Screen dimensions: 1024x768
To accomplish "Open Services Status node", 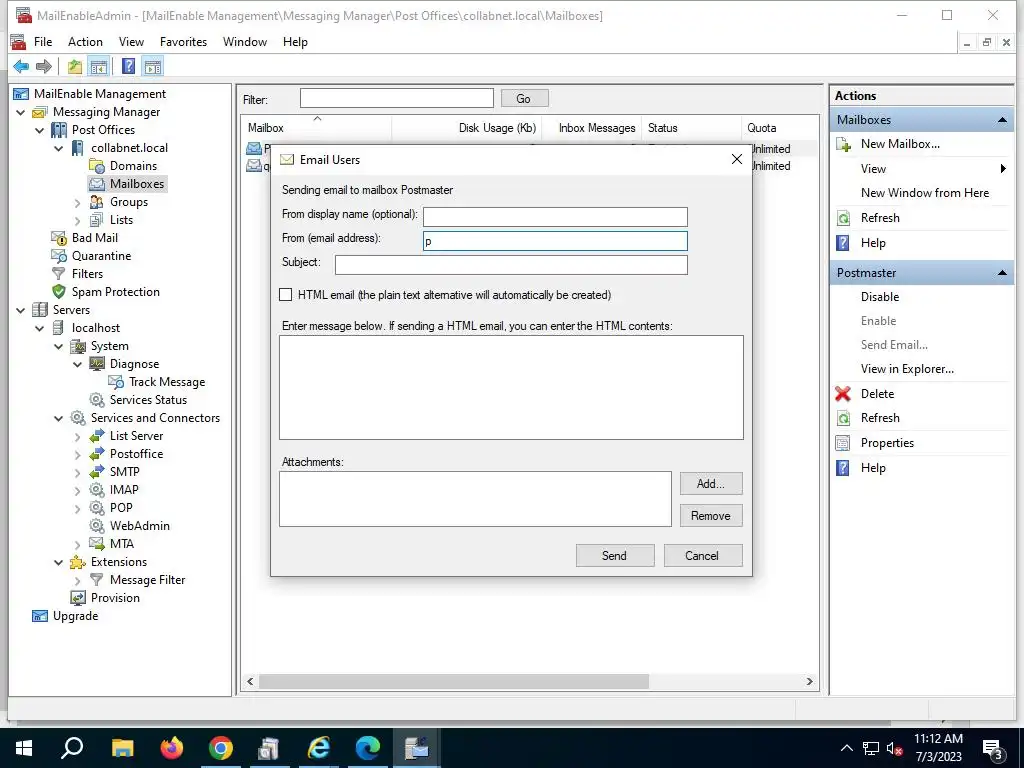I will pos(148,400).
